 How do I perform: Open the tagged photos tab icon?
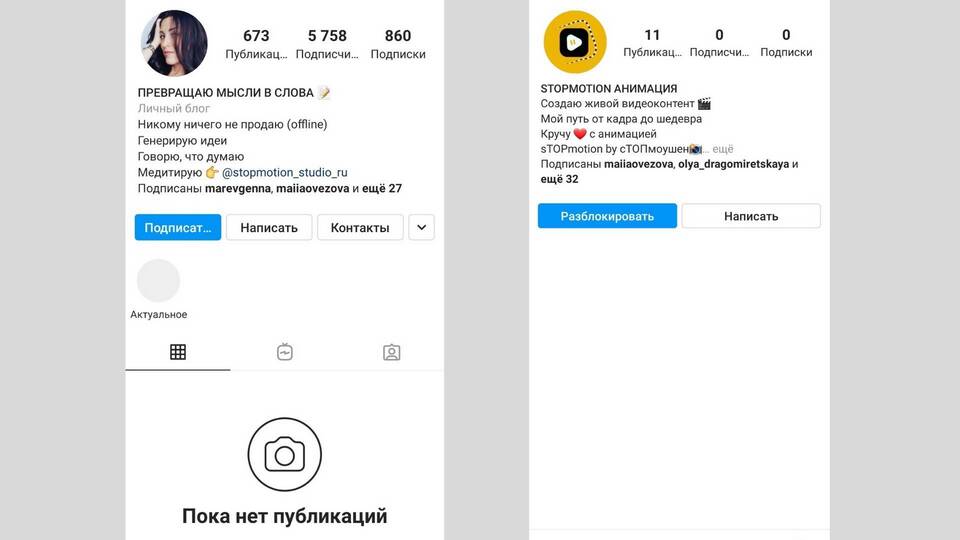click(392, 352)
